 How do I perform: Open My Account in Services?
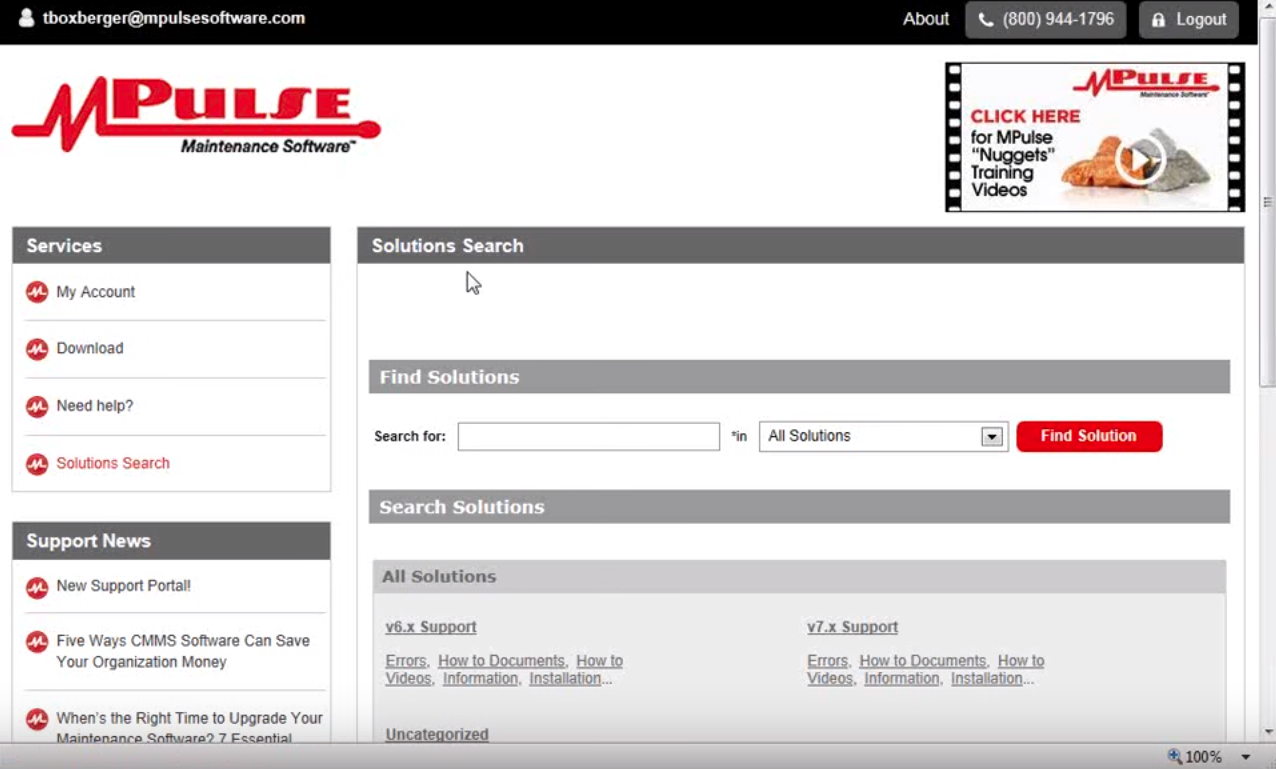click(x=96, y=292)
